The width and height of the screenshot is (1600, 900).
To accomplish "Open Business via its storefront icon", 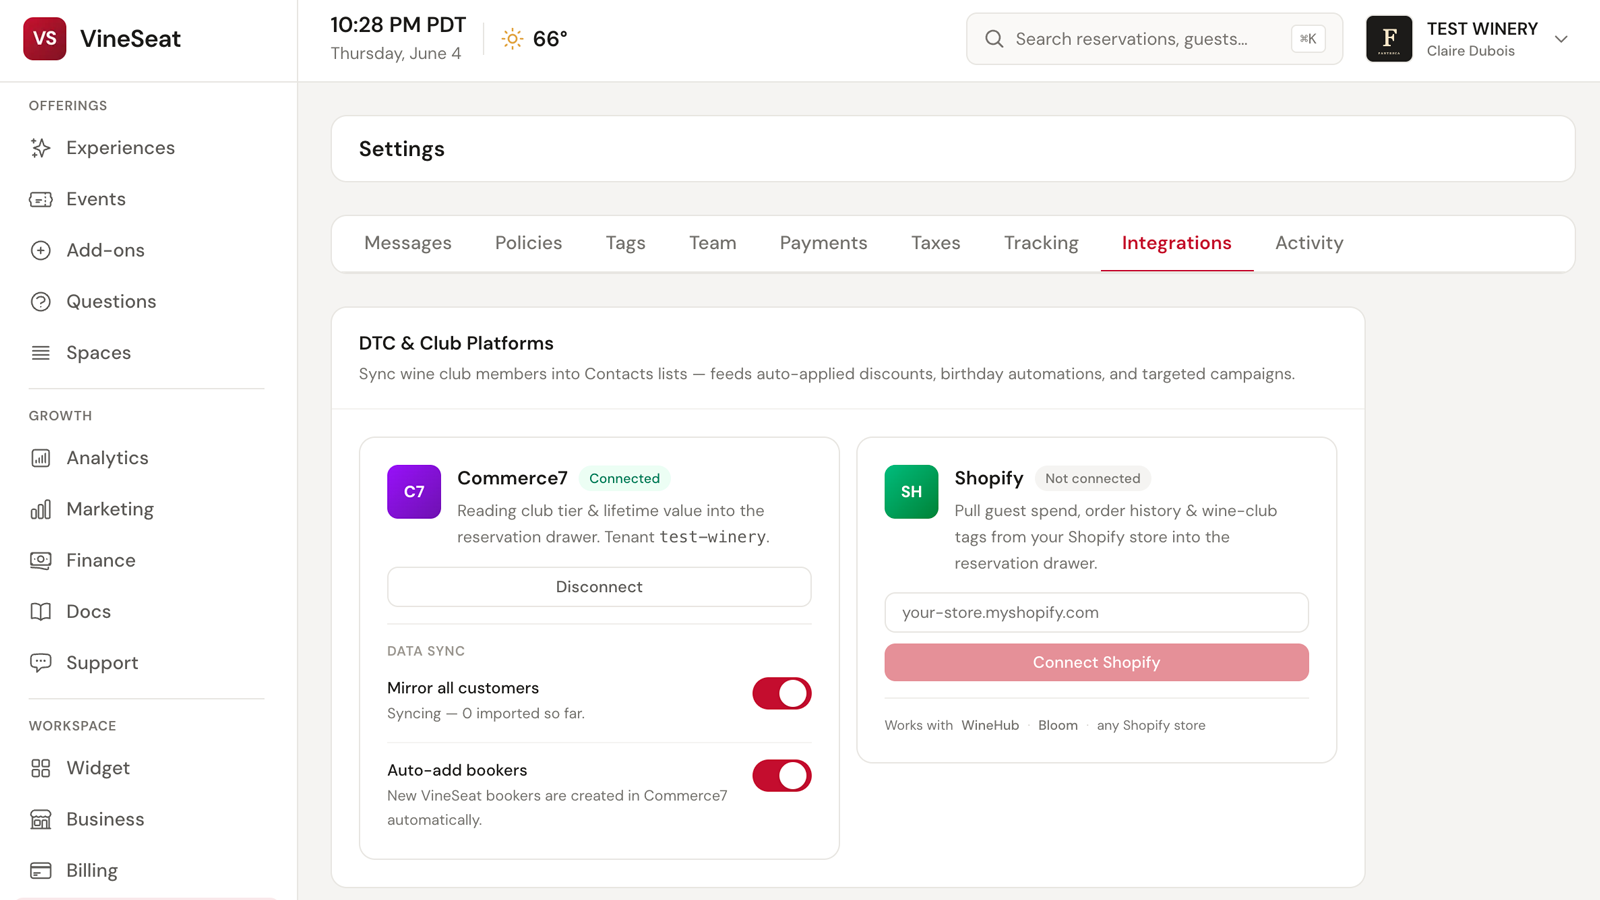I will pyautogui.click(x=41, y=819).
